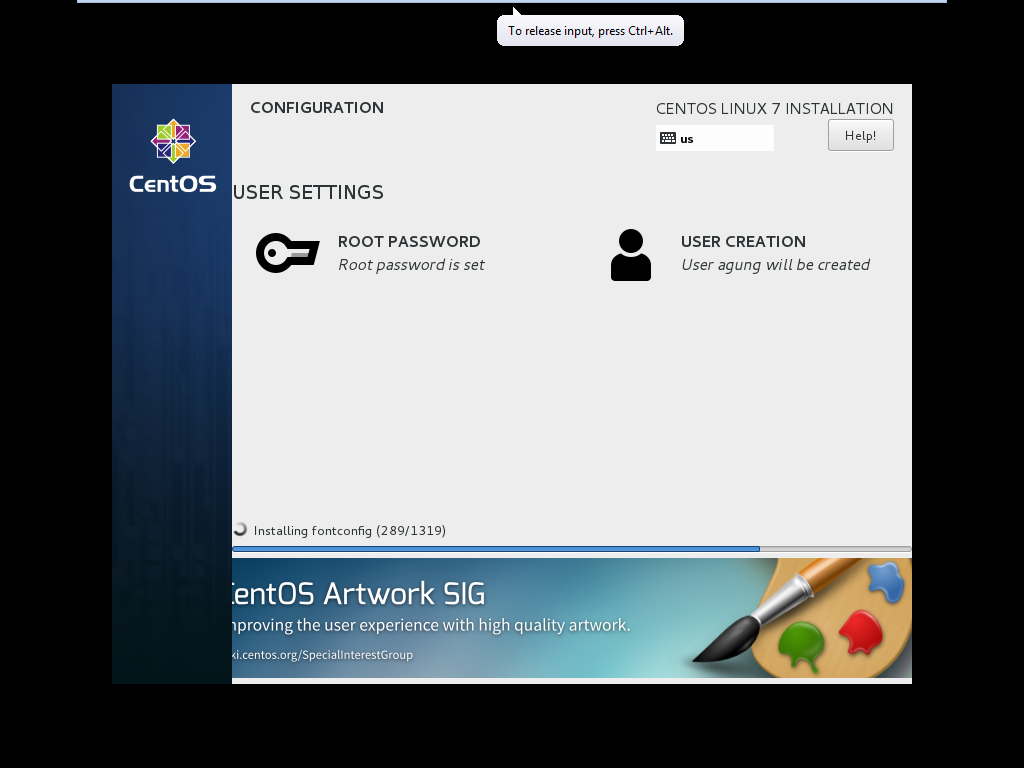Click the CONFIGURATION title text
Image resolution: width=1024 pixels, height=768 pixels.
(x=317, y=108)
